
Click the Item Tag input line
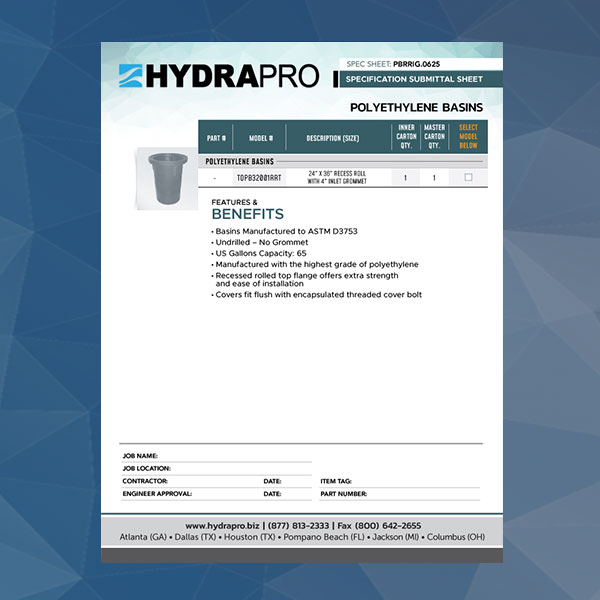400,481
